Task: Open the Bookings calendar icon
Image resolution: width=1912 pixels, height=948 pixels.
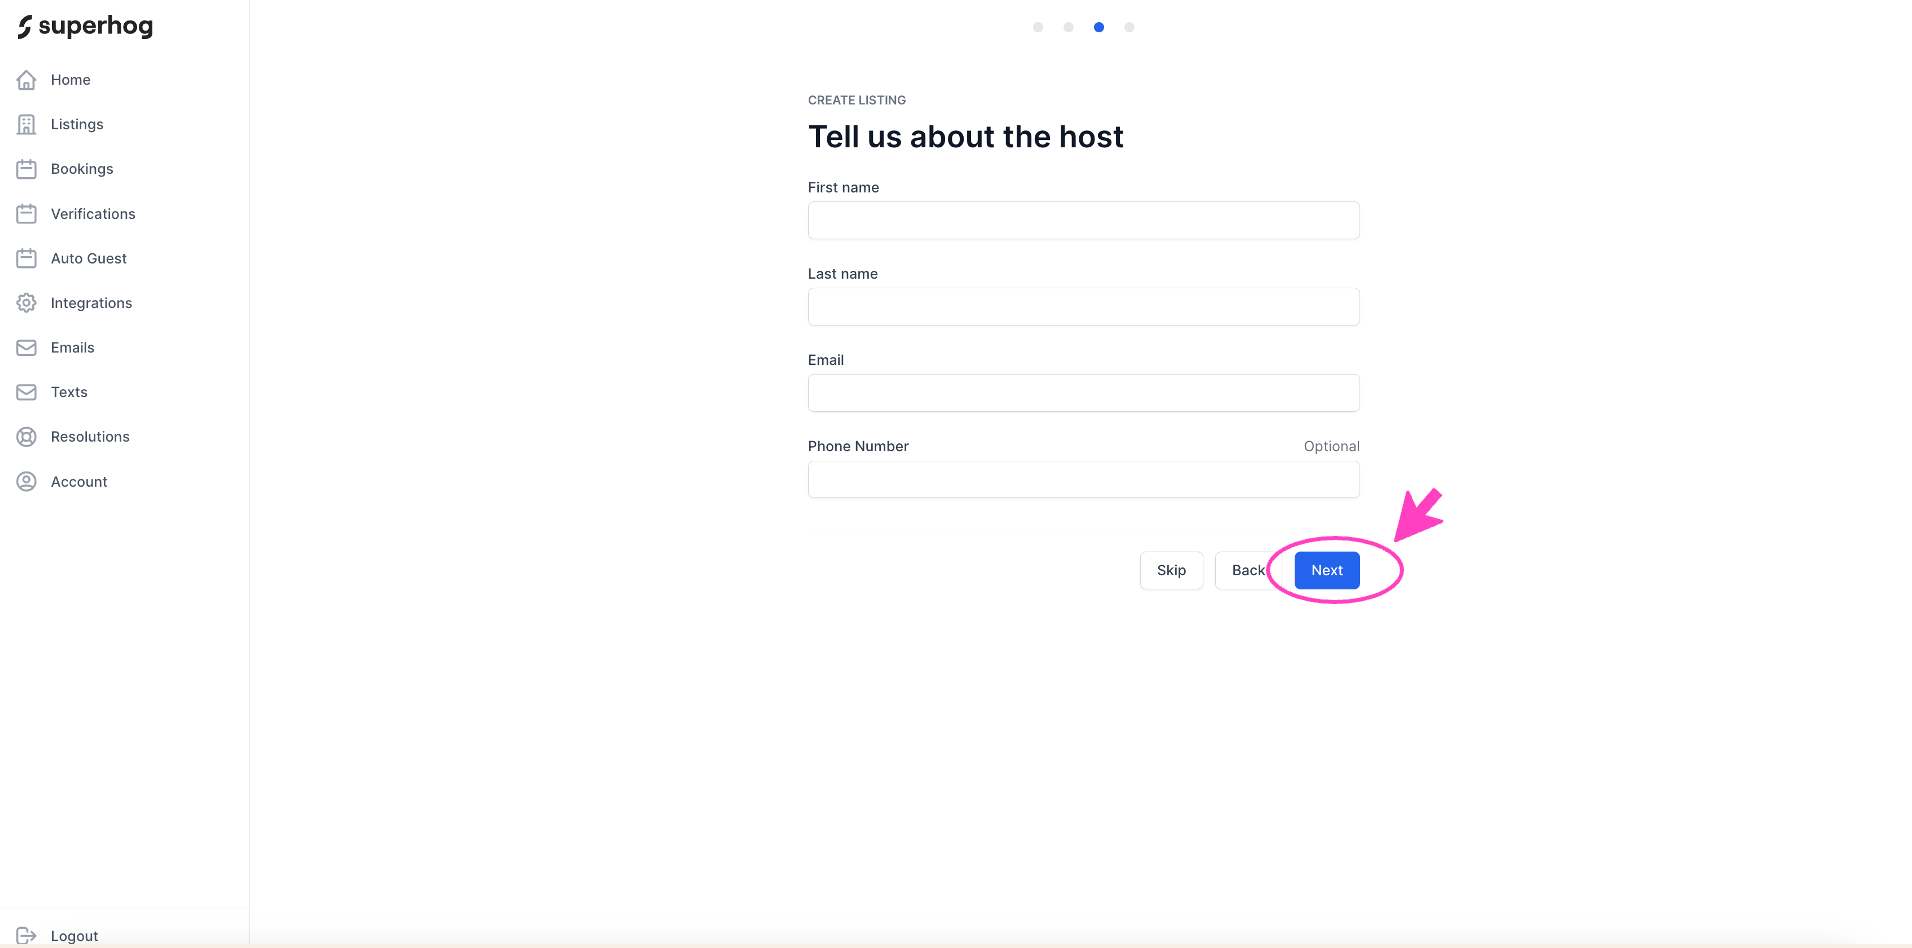Action: click(27, 169)
